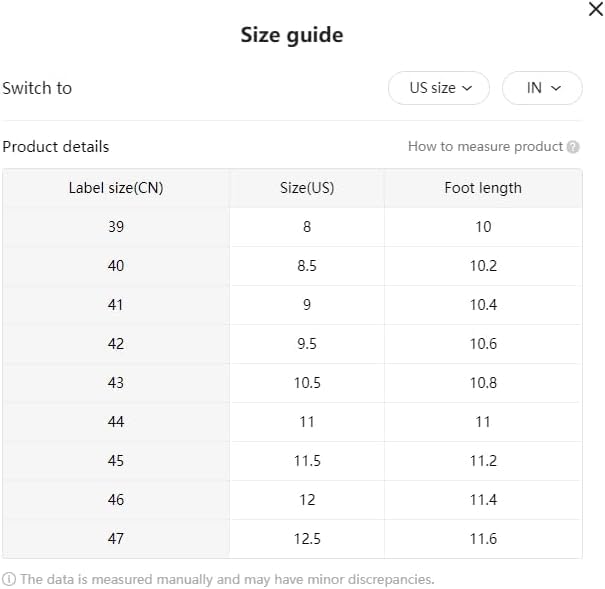Open the US size dropdown
The height and width of the screenshot is (589, 605).
coord(438,88)
